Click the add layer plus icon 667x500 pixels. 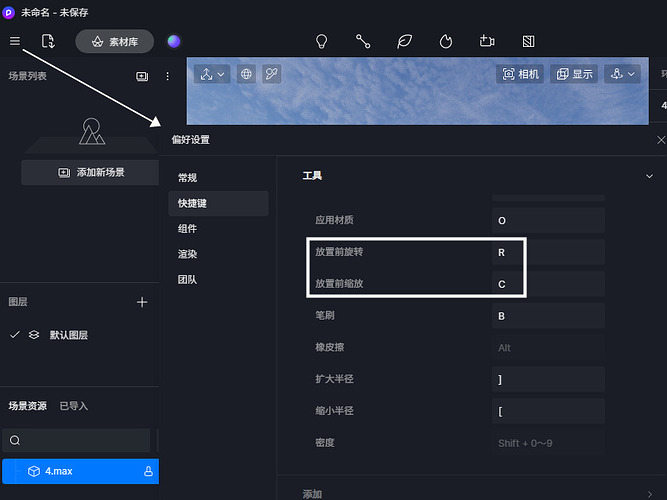point(142,302)
